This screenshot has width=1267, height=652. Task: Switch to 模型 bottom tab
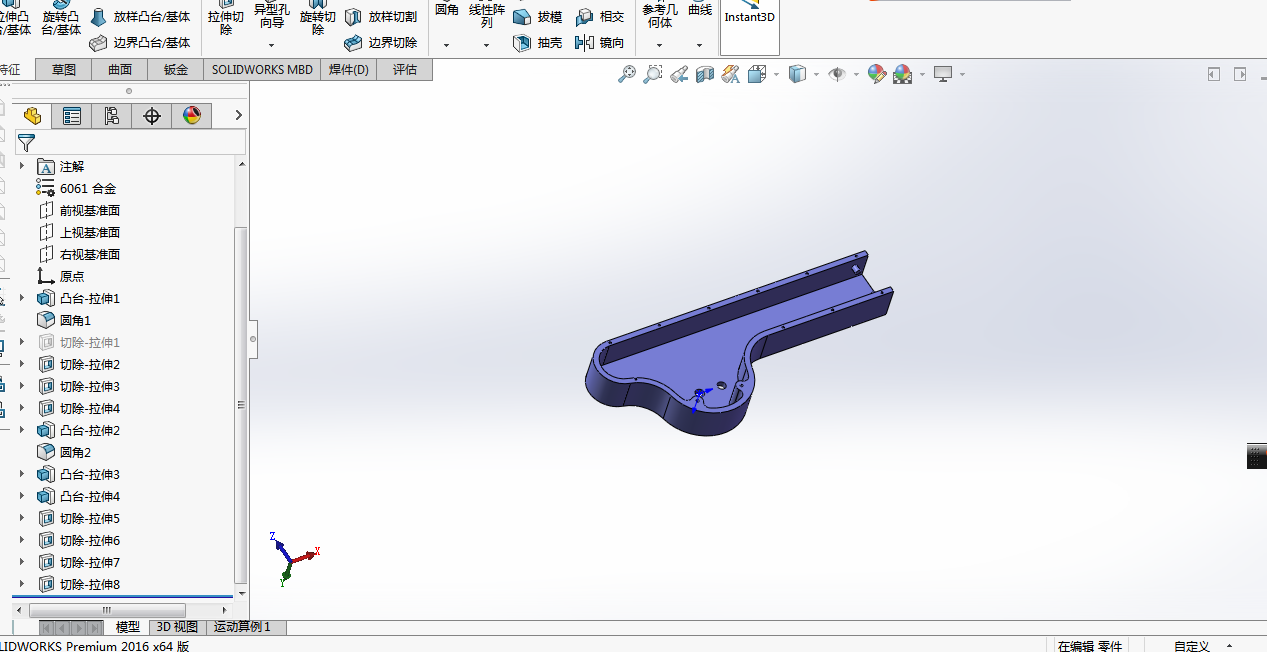pyautogui.click(x=128, y=627)
